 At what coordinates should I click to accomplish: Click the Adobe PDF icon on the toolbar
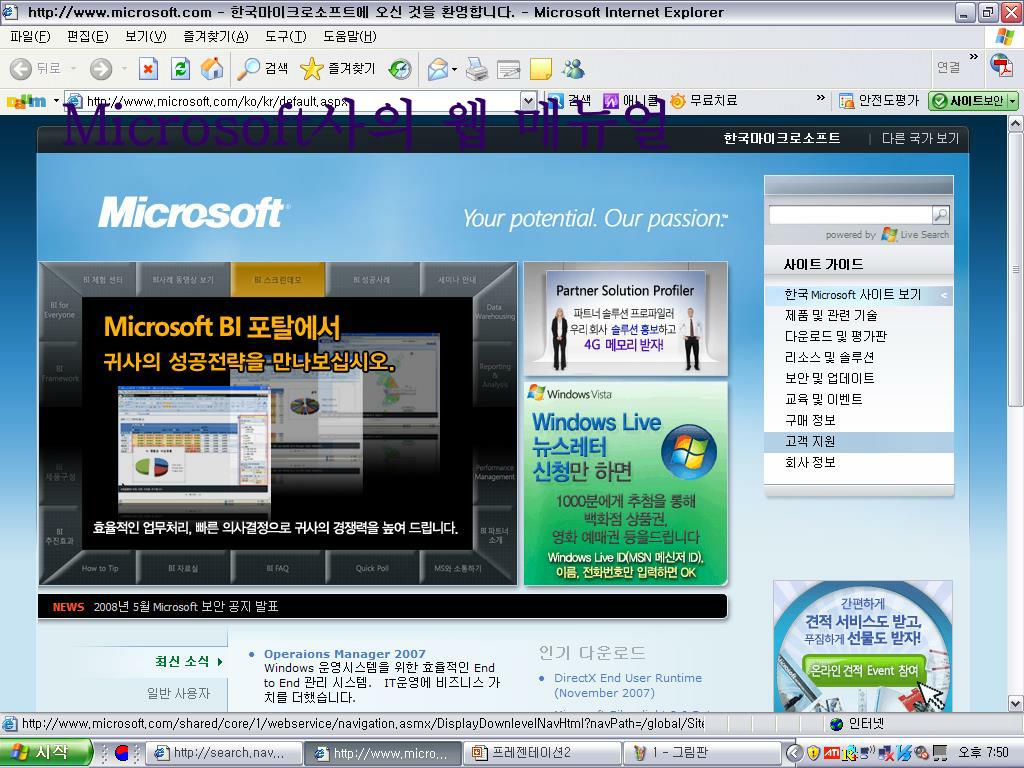point(1000,65)
